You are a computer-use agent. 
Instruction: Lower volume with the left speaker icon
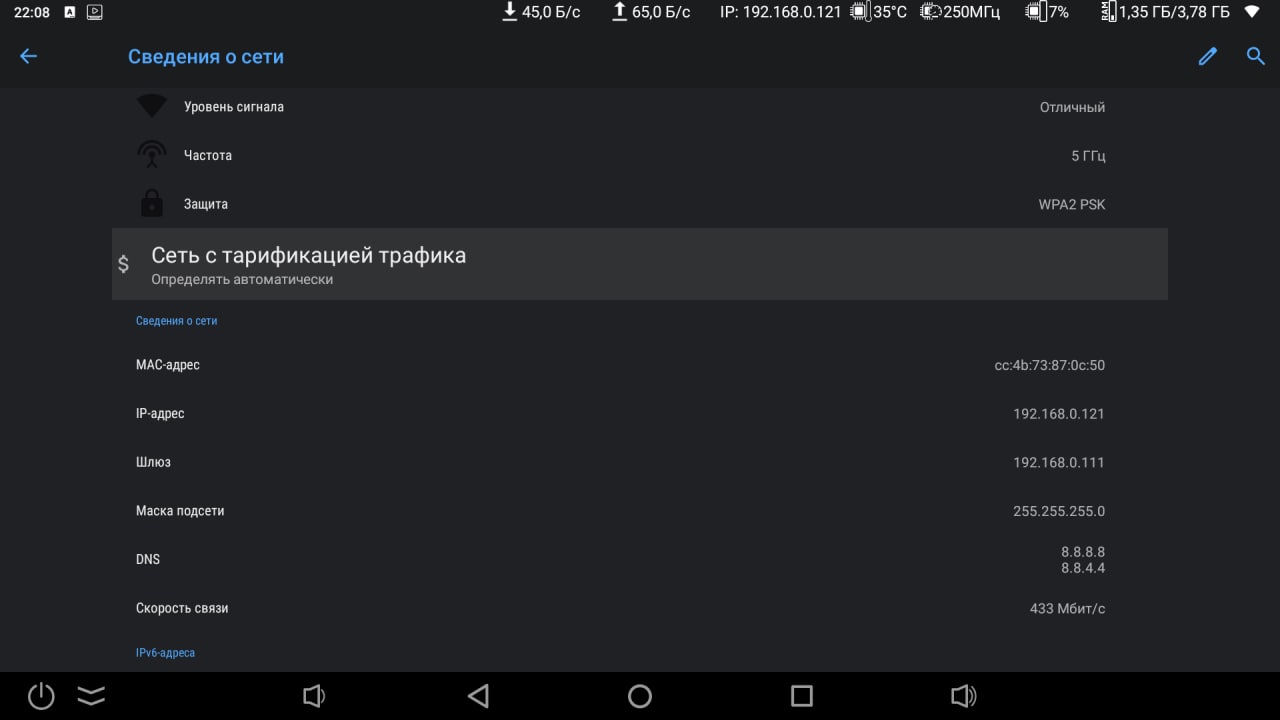tap(315, 696)
